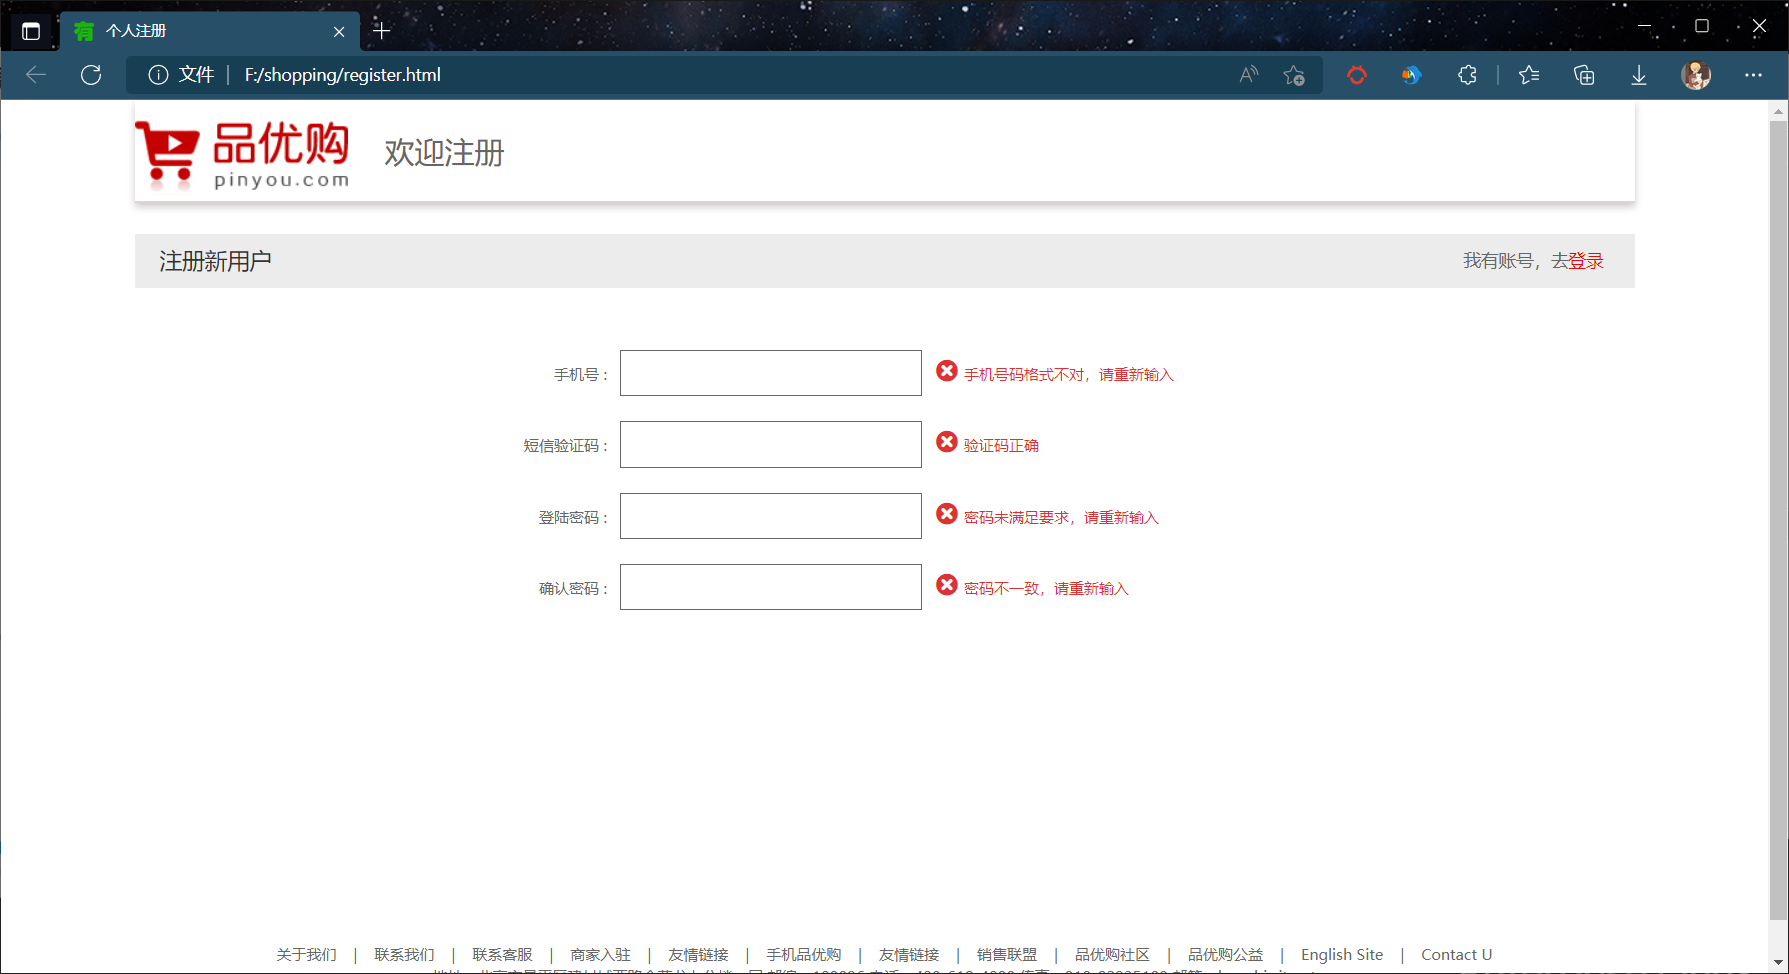Click the site information icon in address bar

point(158,75)
